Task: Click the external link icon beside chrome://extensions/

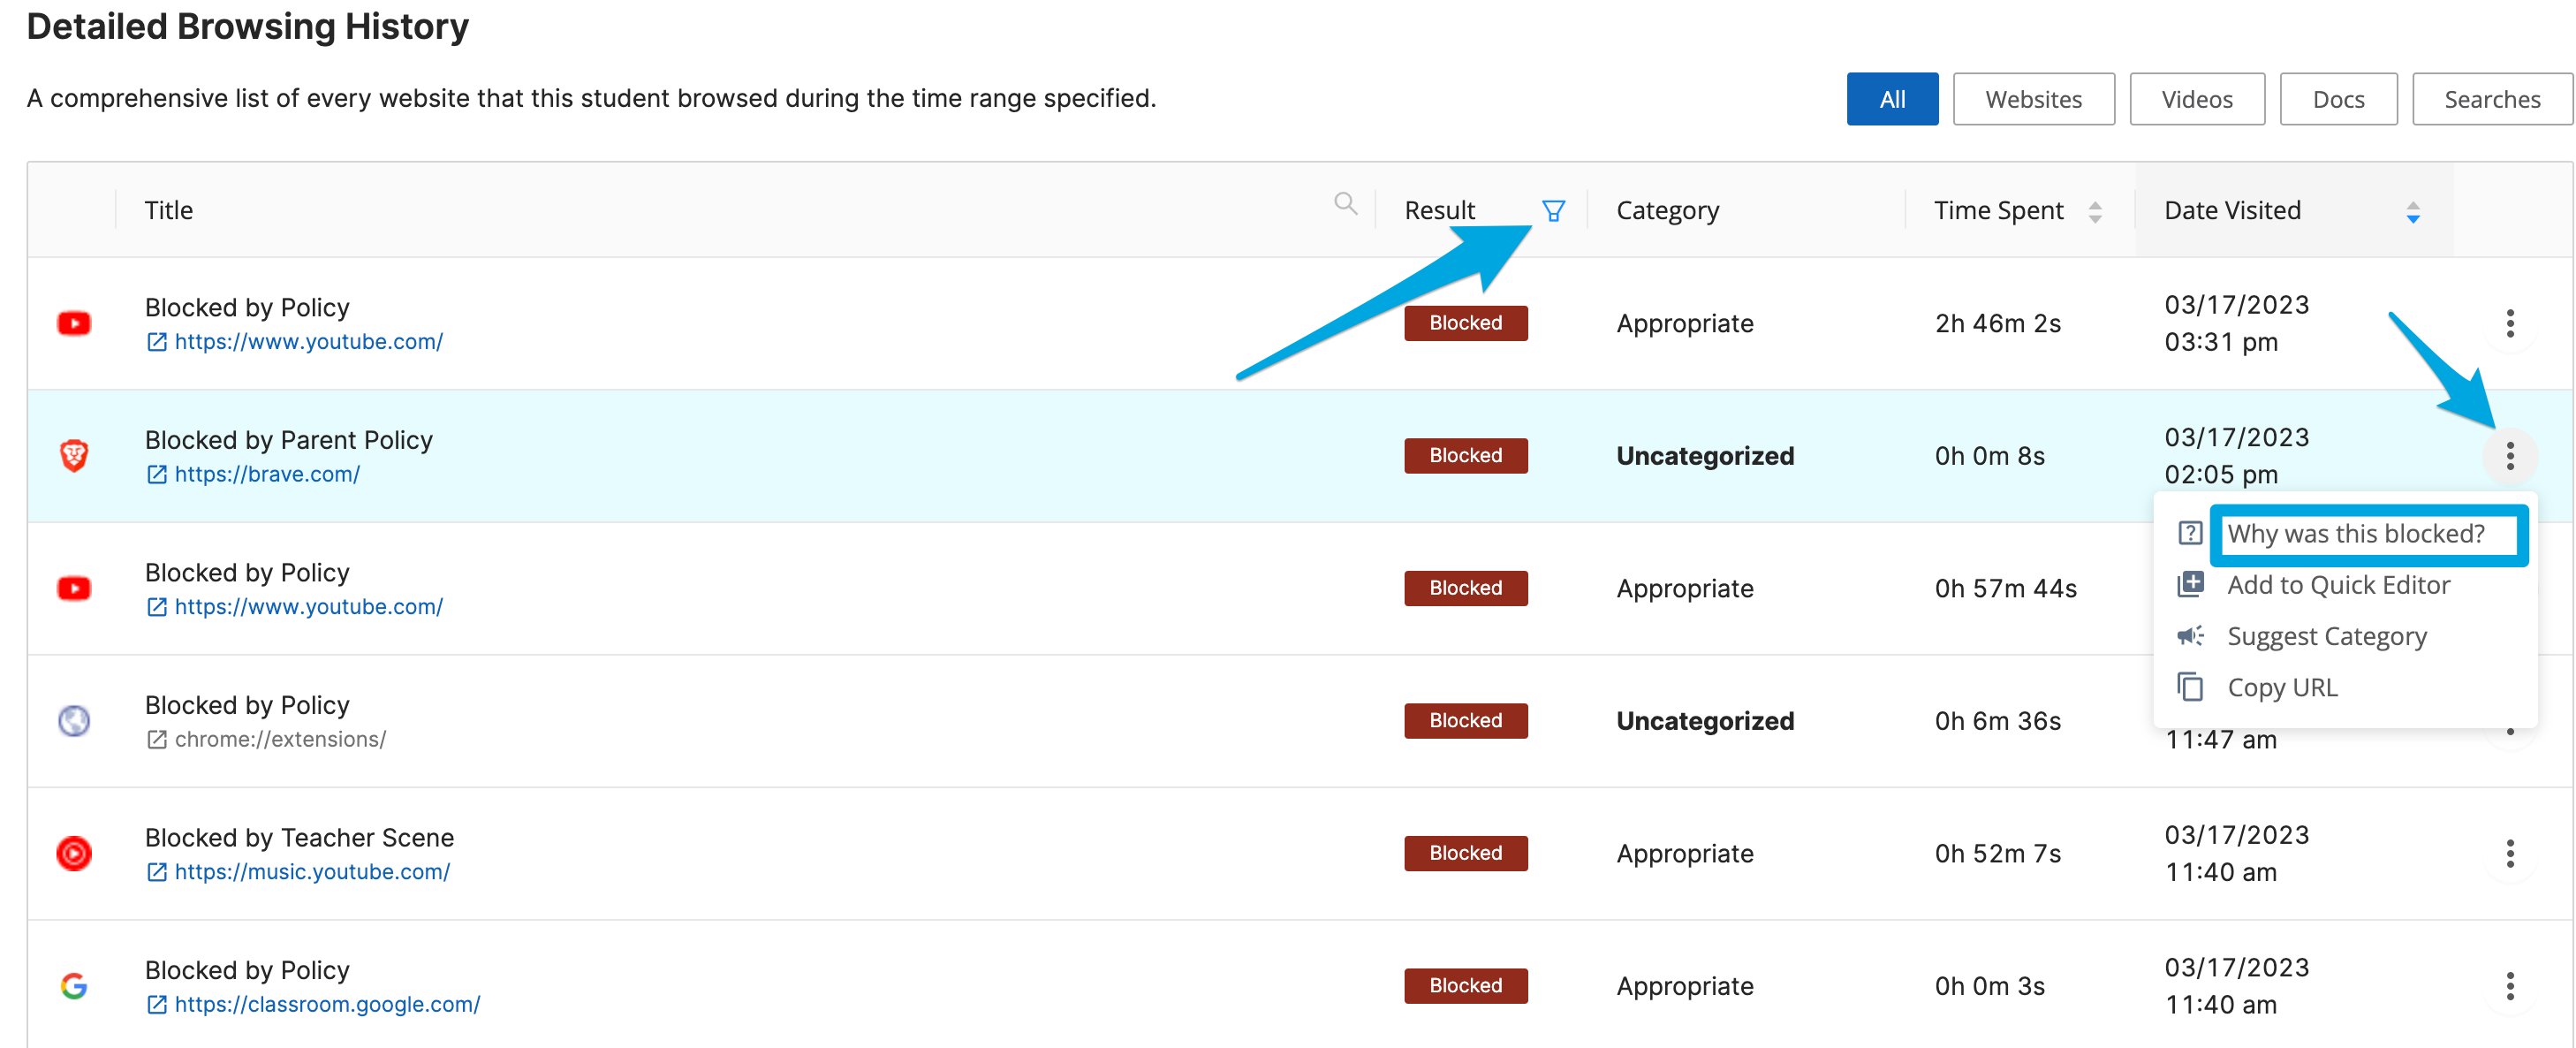Action: (157, 739)
